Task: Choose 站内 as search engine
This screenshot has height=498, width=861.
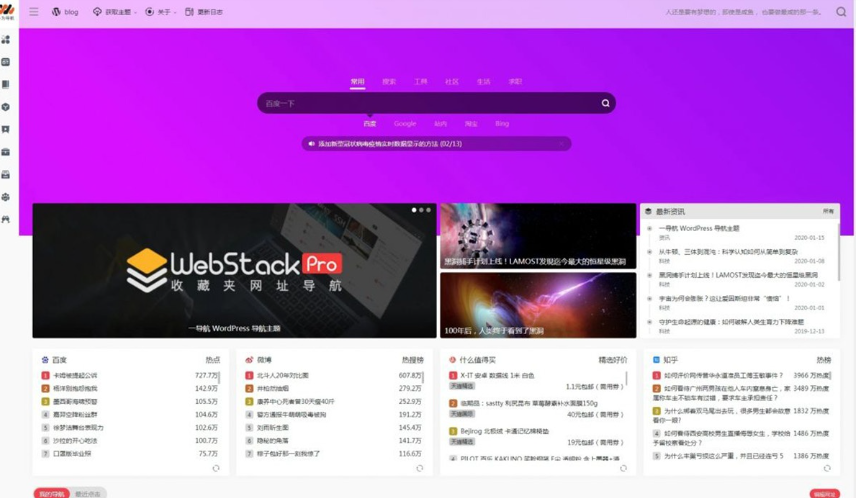Action: (440, 124)
